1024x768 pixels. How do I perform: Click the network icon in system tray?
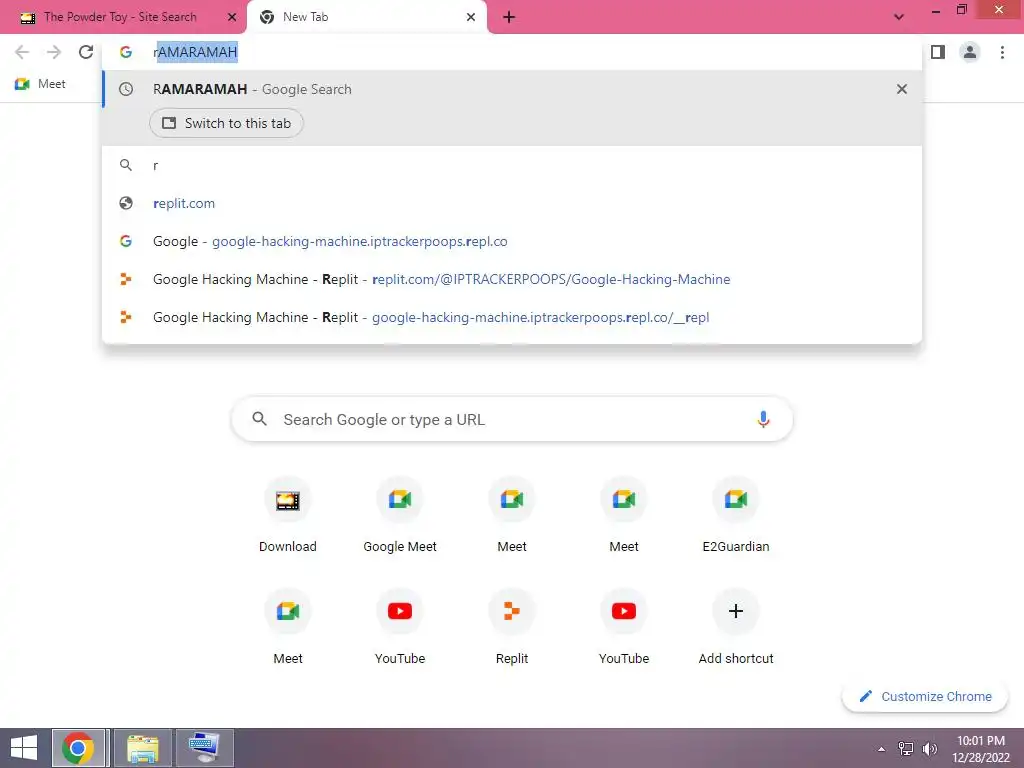906,749
